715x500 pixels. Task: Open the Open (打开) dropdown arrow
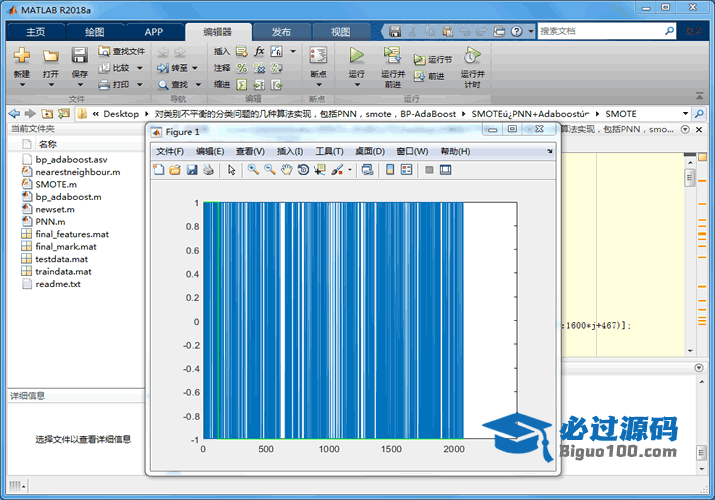[x=51, y=85]
